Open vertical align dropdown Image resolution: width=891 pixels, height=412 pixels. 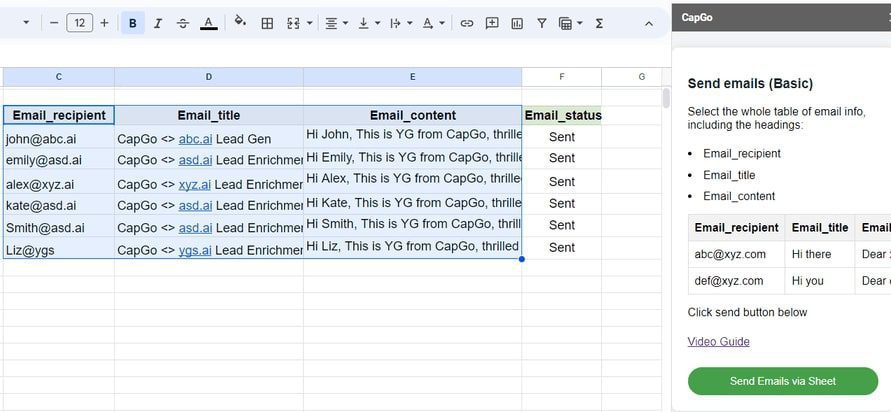point(368,23)
